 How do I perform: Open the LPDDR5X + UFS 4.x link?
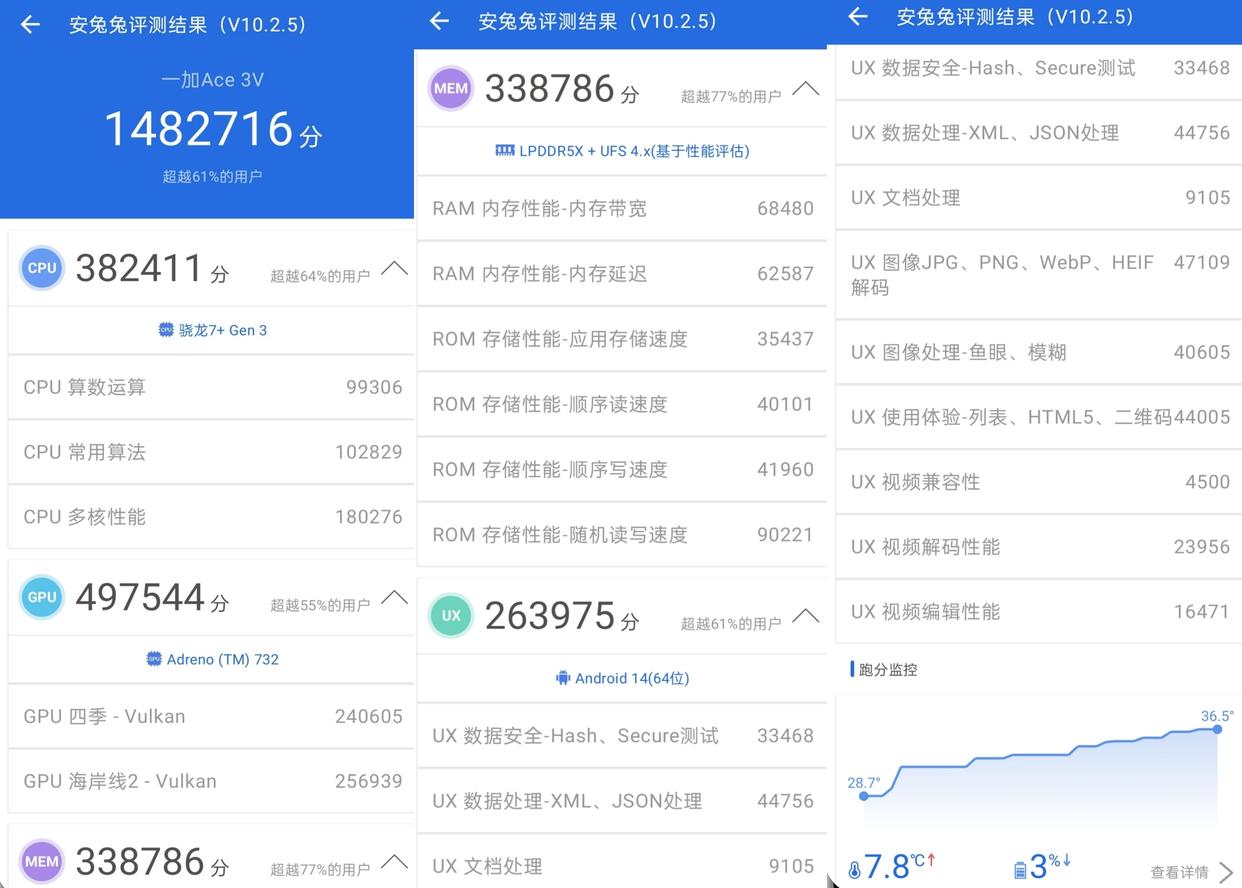pos(622,151)
